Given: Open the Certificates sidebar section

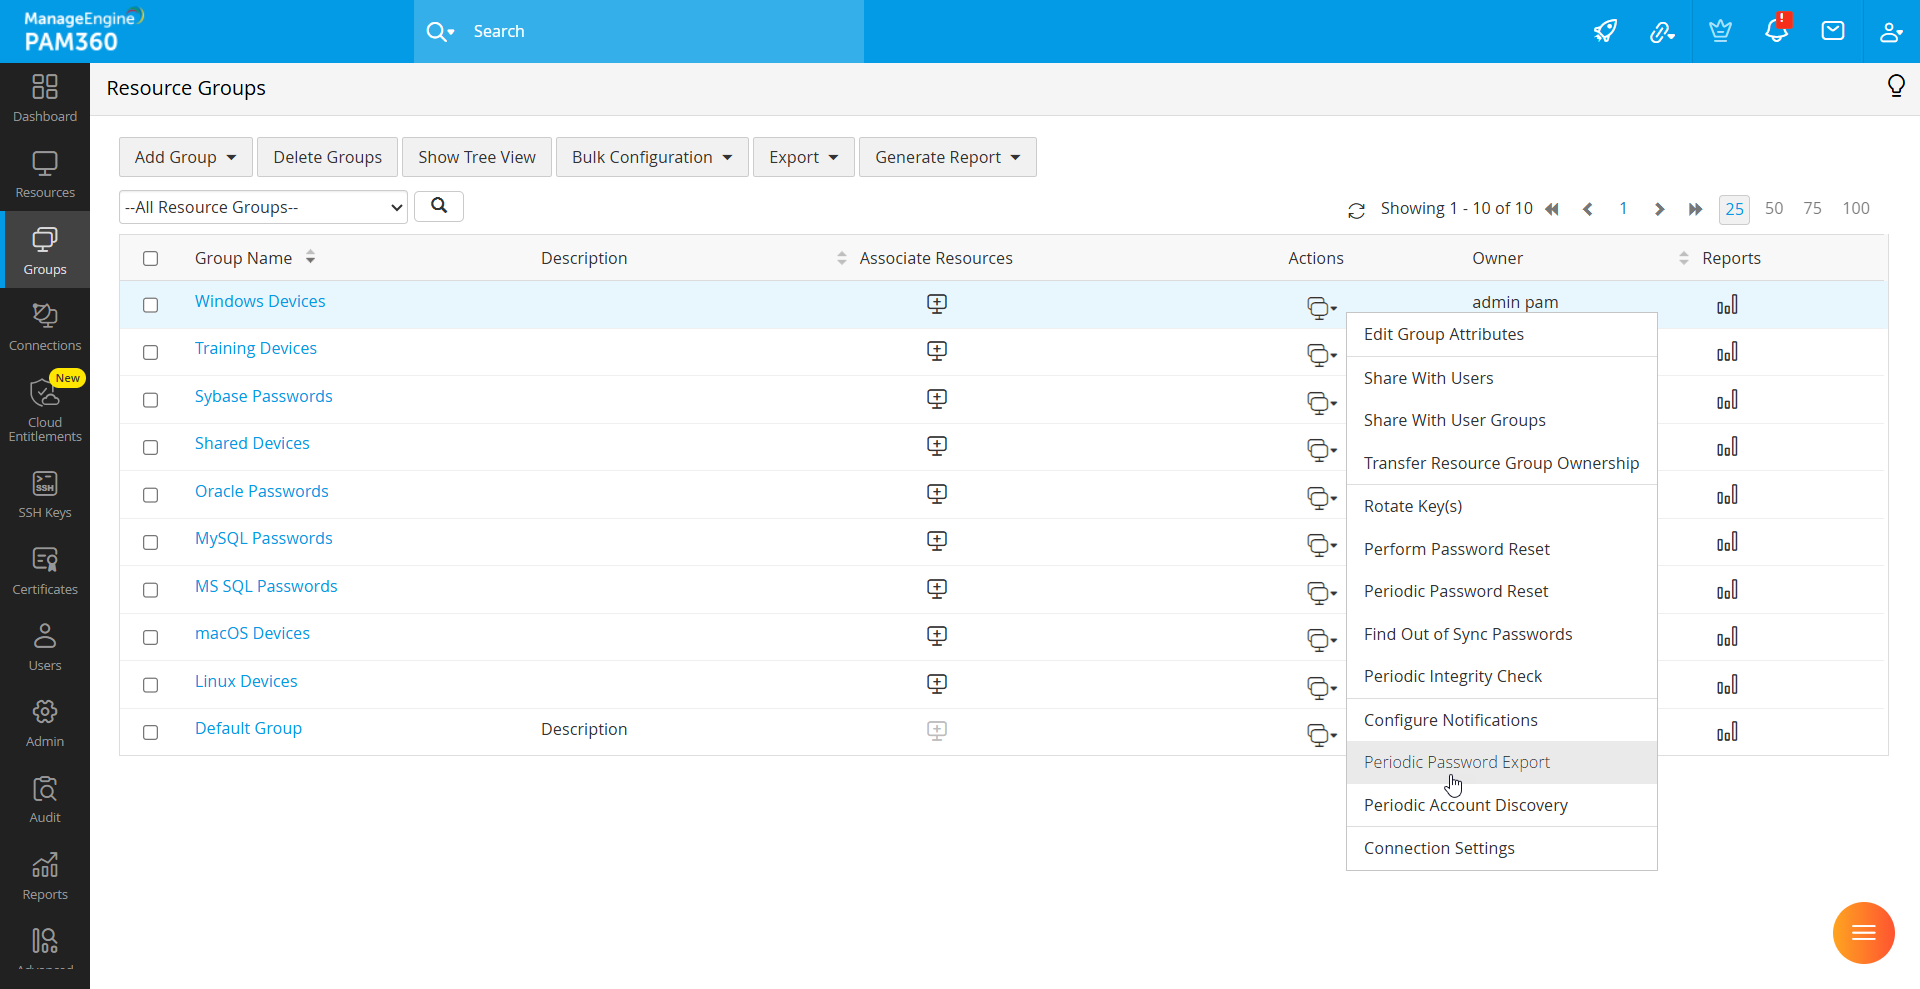Looking at the screenshot, I should [x=45, y=571].
